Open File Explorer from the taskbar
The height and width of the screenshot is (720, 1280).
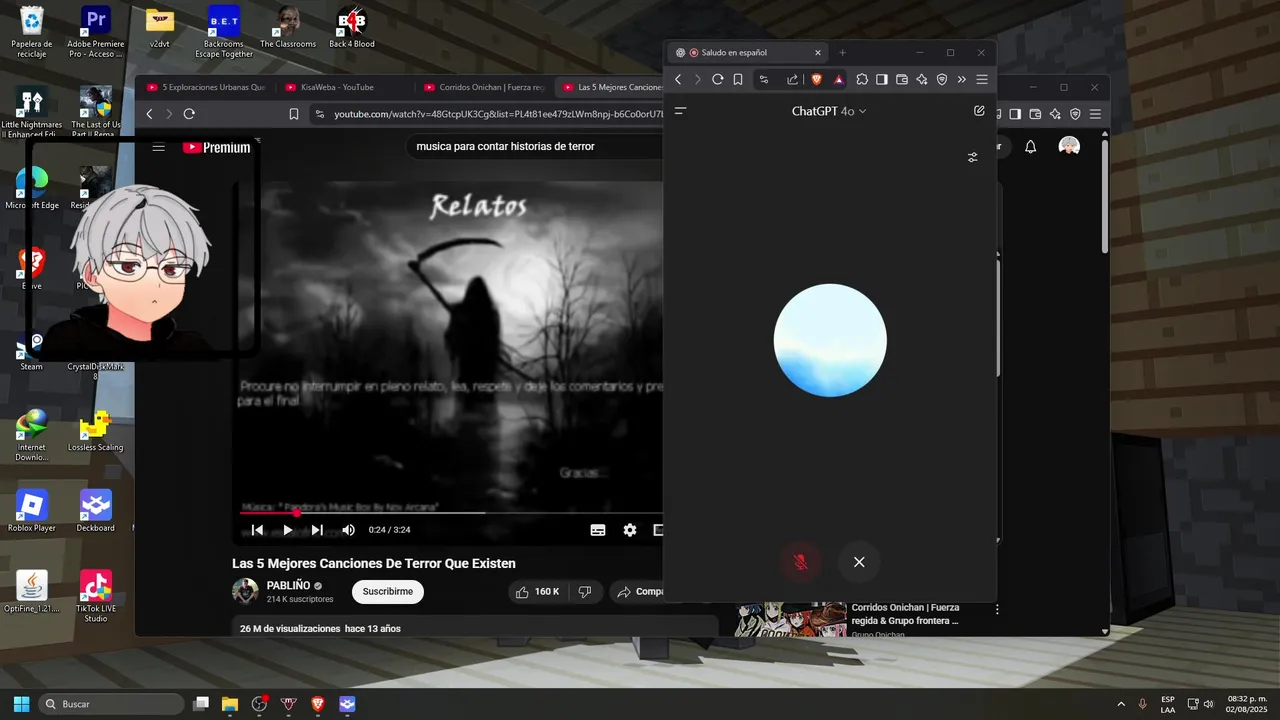click(230, 704)
